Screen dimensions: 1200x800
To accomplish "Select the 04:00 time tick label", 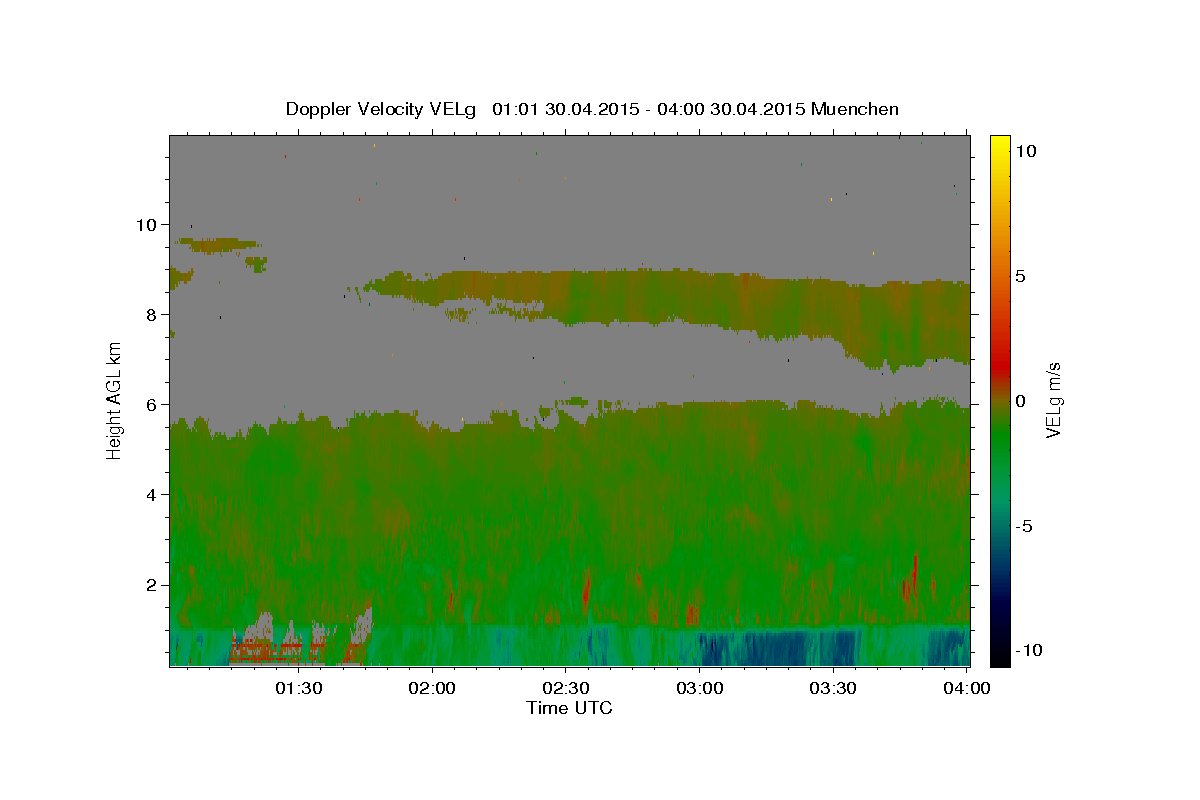I will click(x=967, y=688).
